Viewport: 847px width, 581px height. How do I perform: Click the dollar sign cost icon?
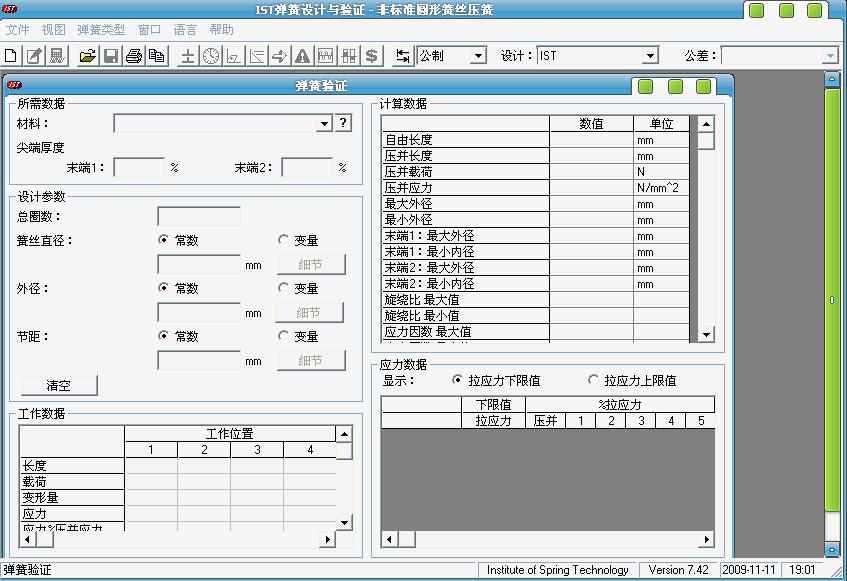point(372,56)
